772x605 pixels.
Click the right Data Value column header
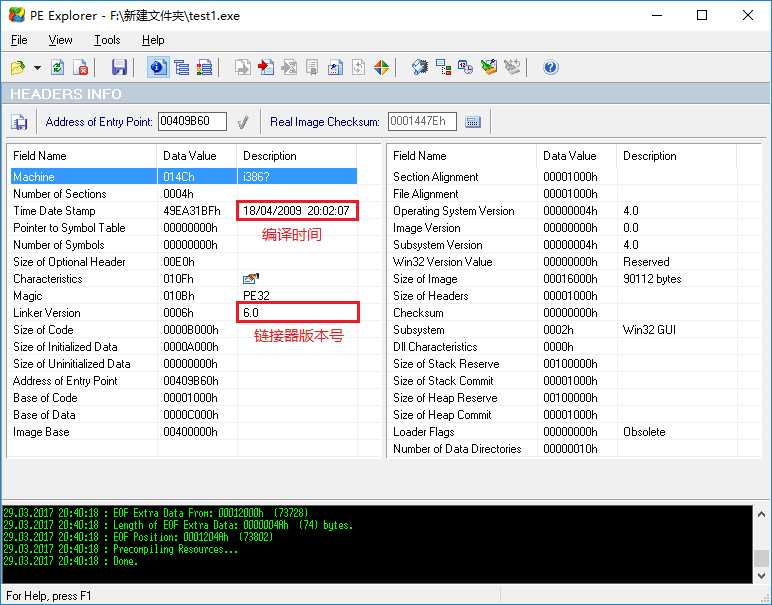tap(577, 156)
